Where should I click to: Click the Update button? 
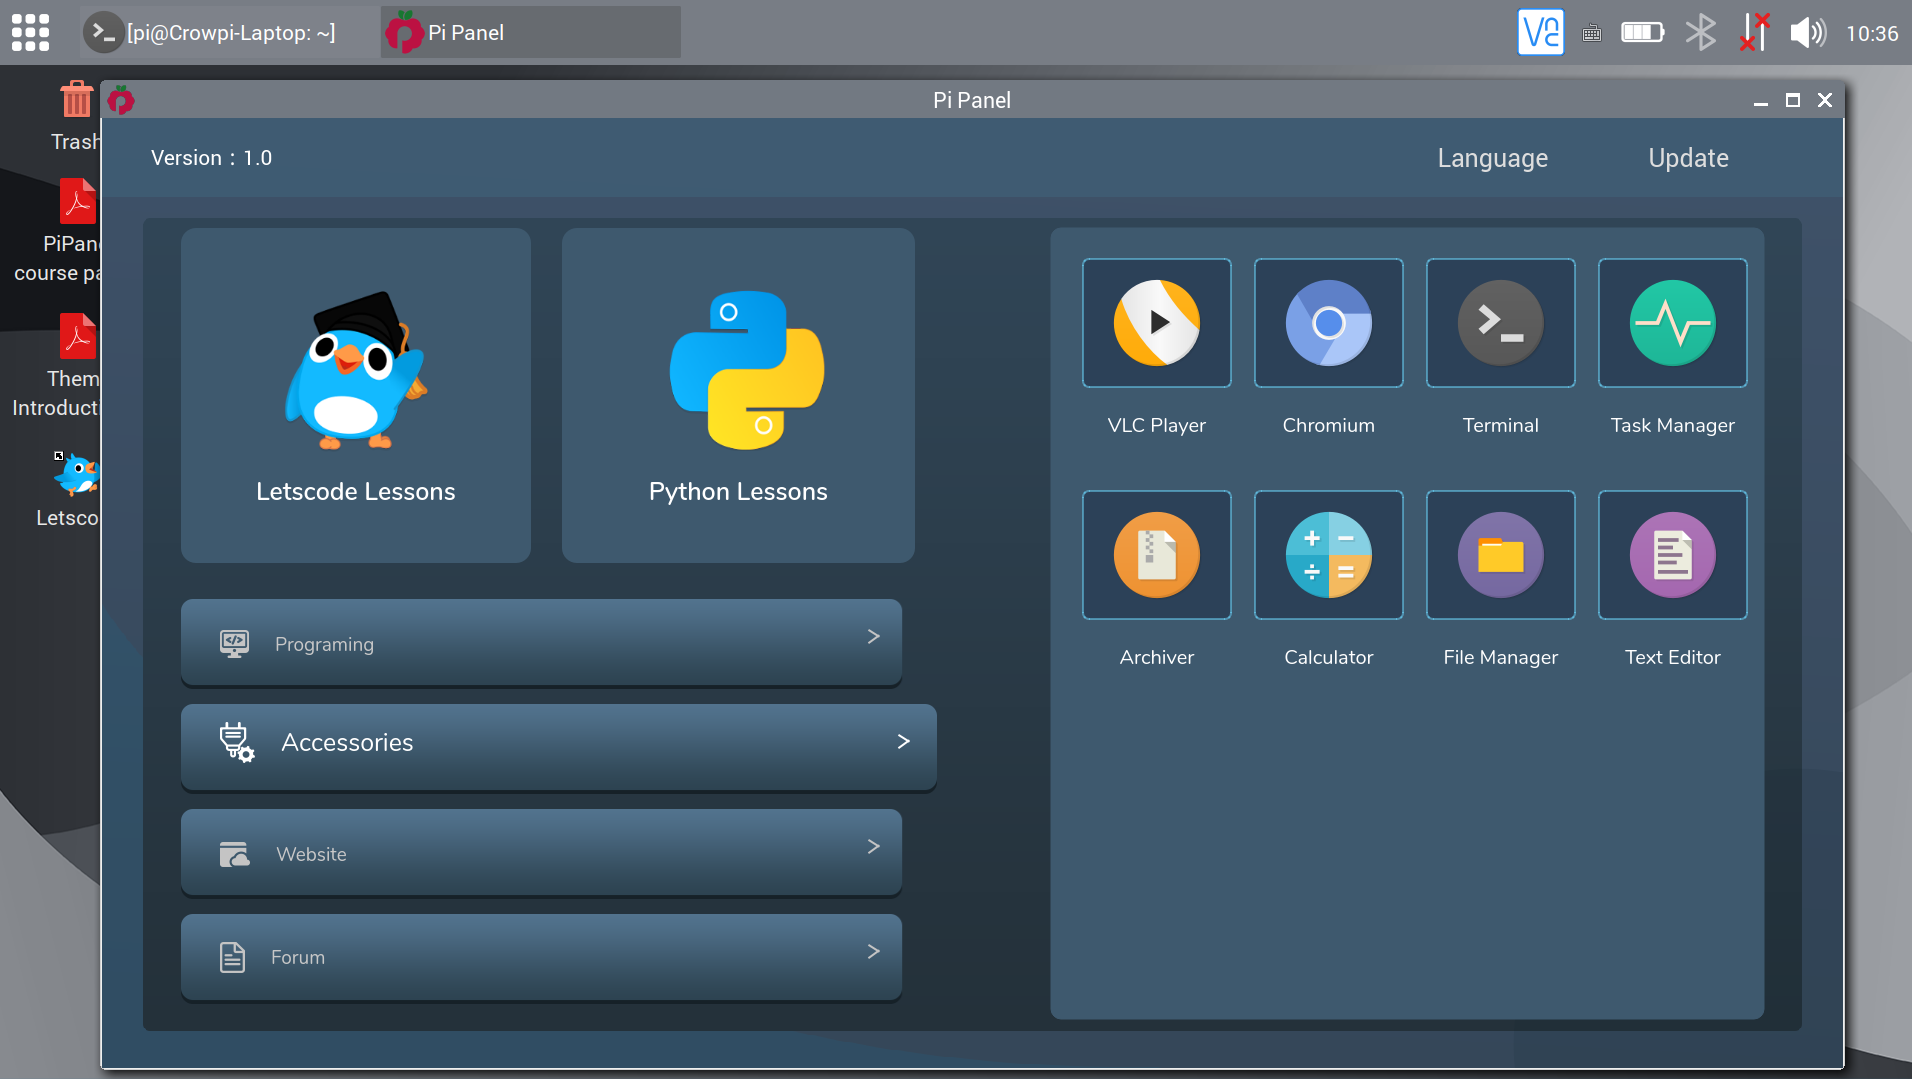[1688, 158]
